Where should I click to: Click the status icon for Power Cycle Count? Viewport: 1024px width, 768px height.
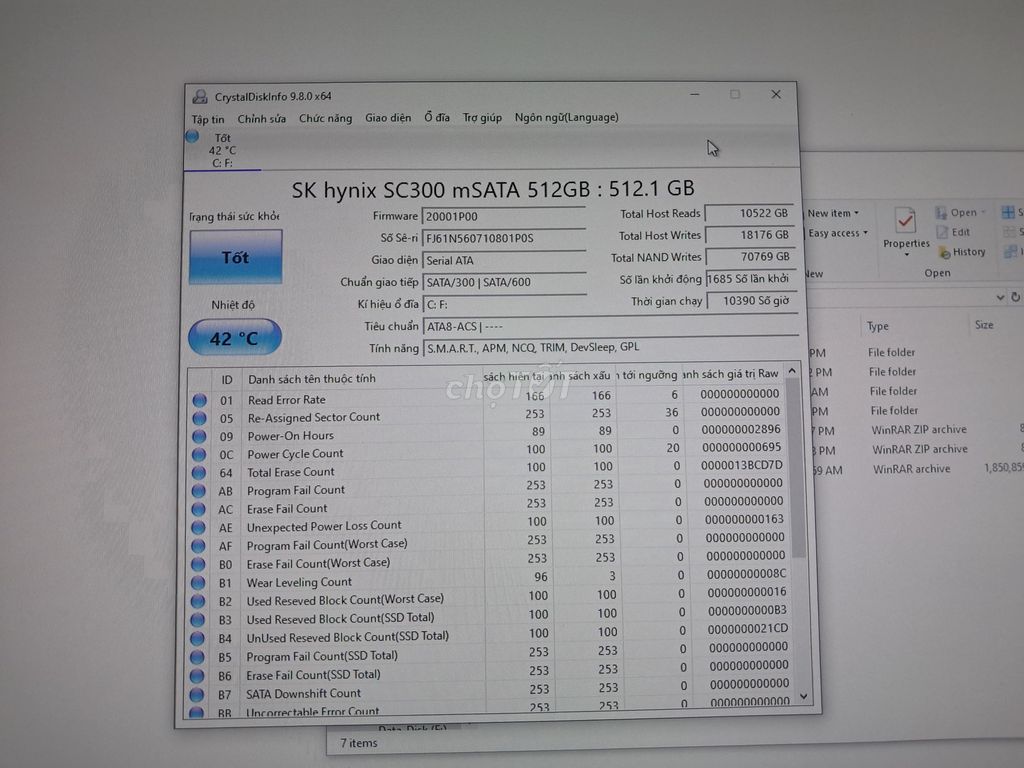[x=199, y=455]
